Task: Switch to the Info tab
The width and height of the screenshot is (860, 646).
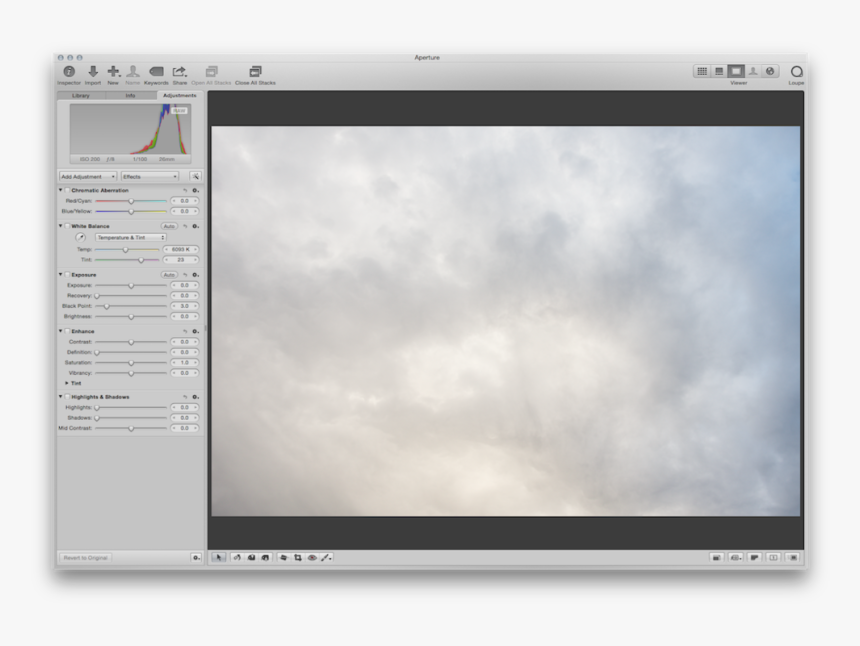Action: coord(130,95)
